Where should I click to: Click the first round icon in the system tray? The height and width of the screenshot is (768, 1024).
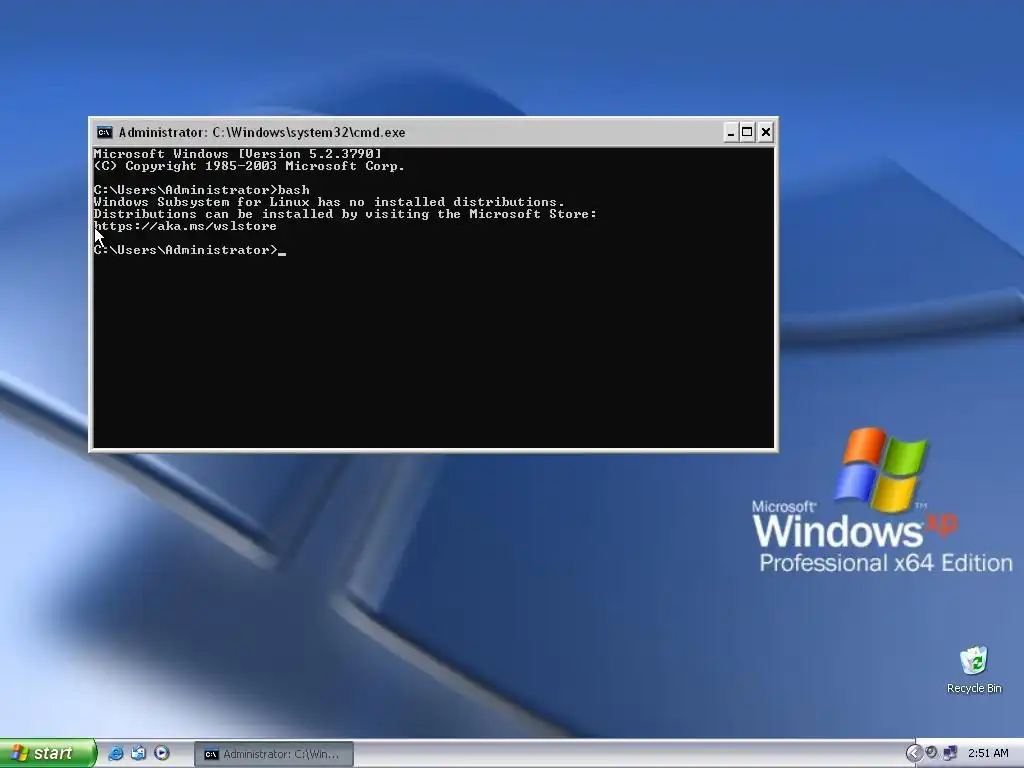point(931,753)
